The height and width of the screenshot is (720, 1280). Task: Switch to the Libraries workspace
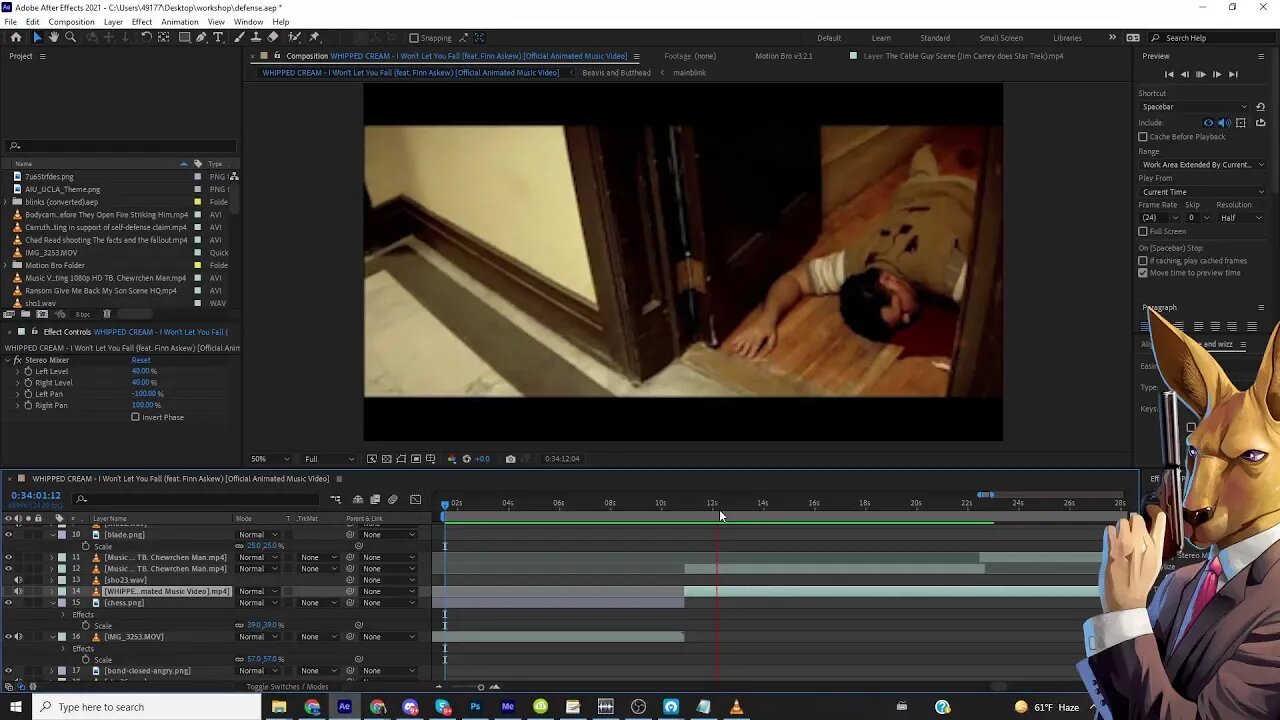pos(1067,38)
